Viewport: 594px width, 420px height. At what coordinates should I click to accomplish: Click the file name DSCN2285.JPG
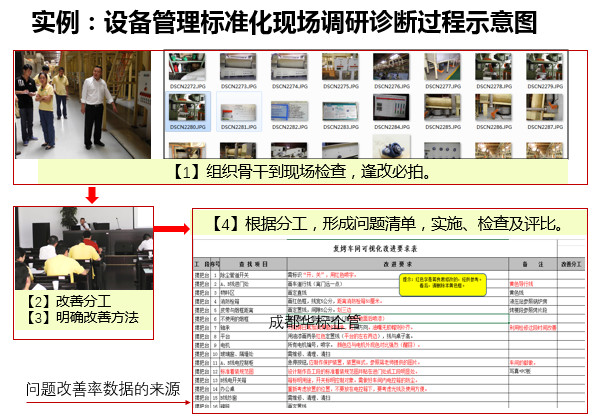[x=443, y=127]
